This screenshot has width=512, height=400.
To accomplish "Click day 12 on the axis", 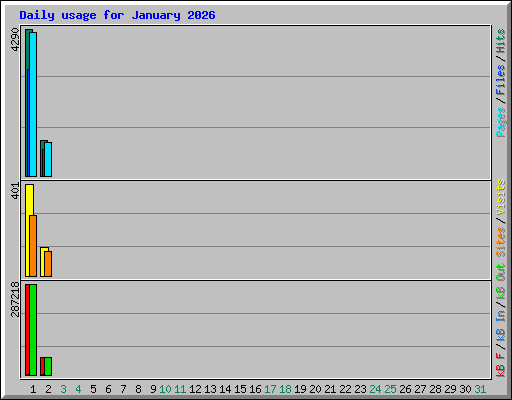I will [195, 389].
